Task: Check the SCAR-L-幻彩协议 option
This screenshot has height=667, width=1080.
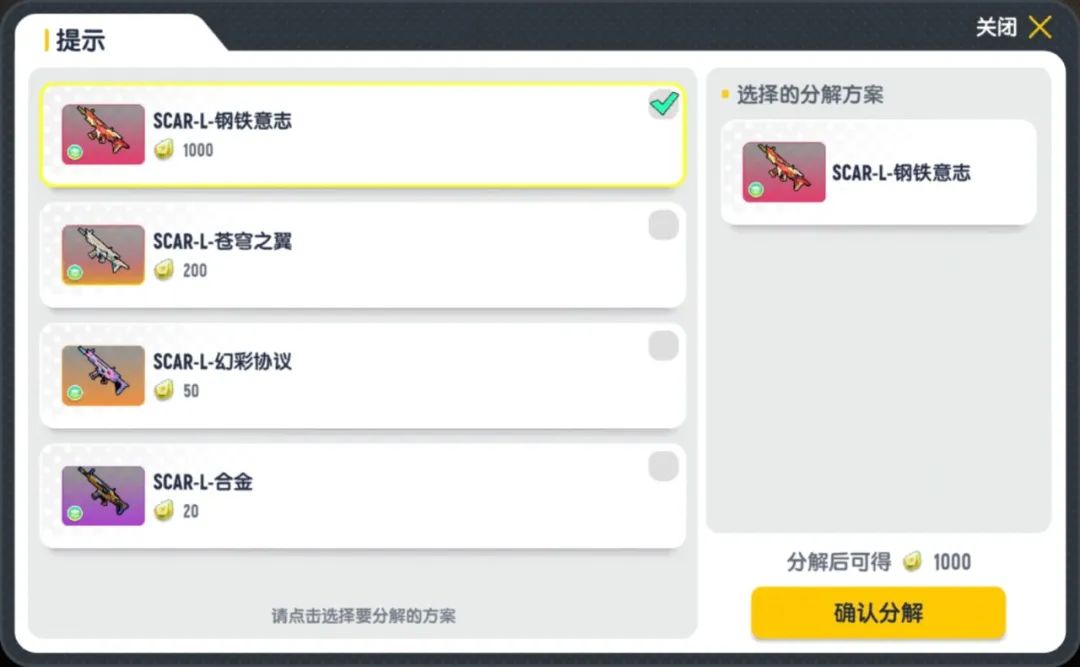Action: pos(663,346)
